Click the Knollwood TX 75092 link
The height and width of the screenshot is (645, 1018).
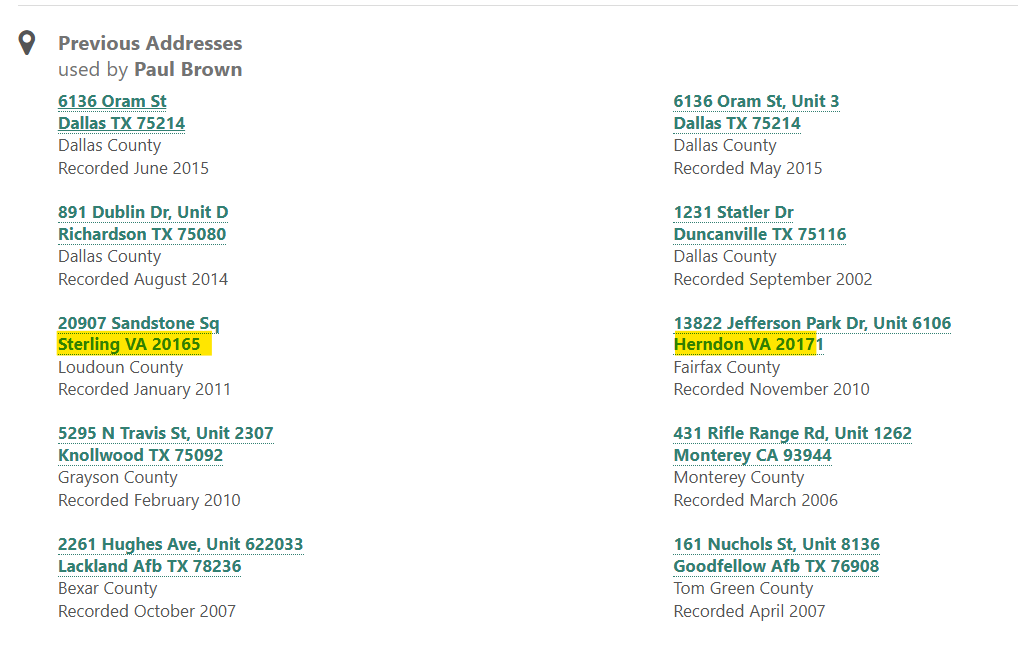pos(140,455)
